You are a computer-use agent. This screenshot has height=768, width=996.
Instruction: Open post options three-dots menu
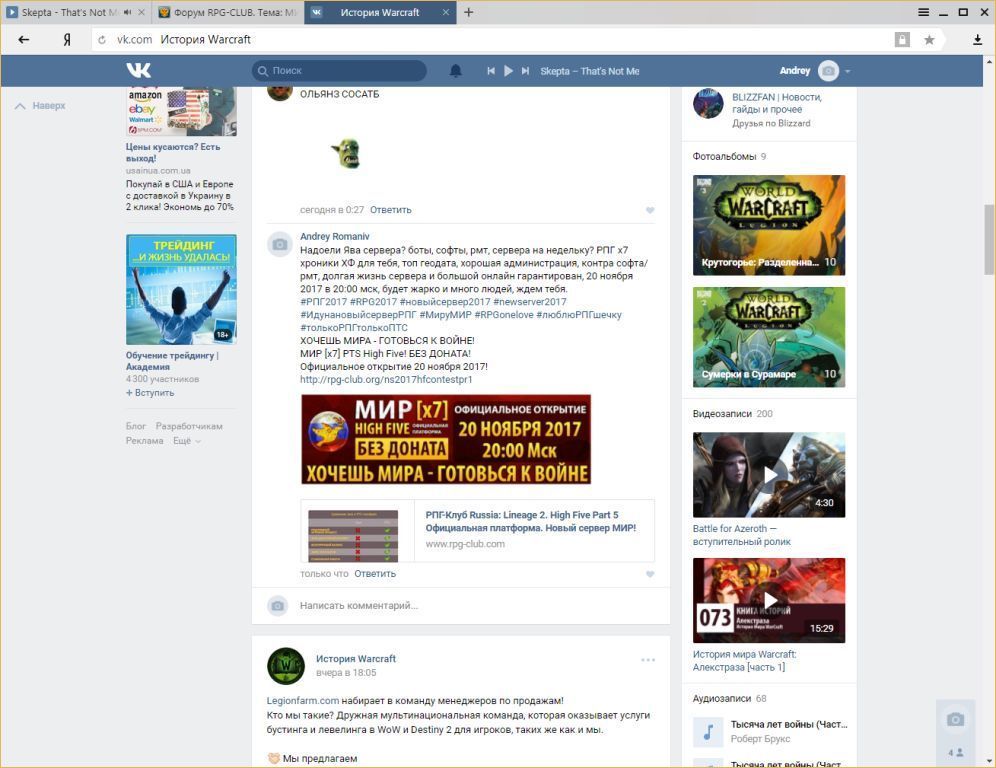648,660
